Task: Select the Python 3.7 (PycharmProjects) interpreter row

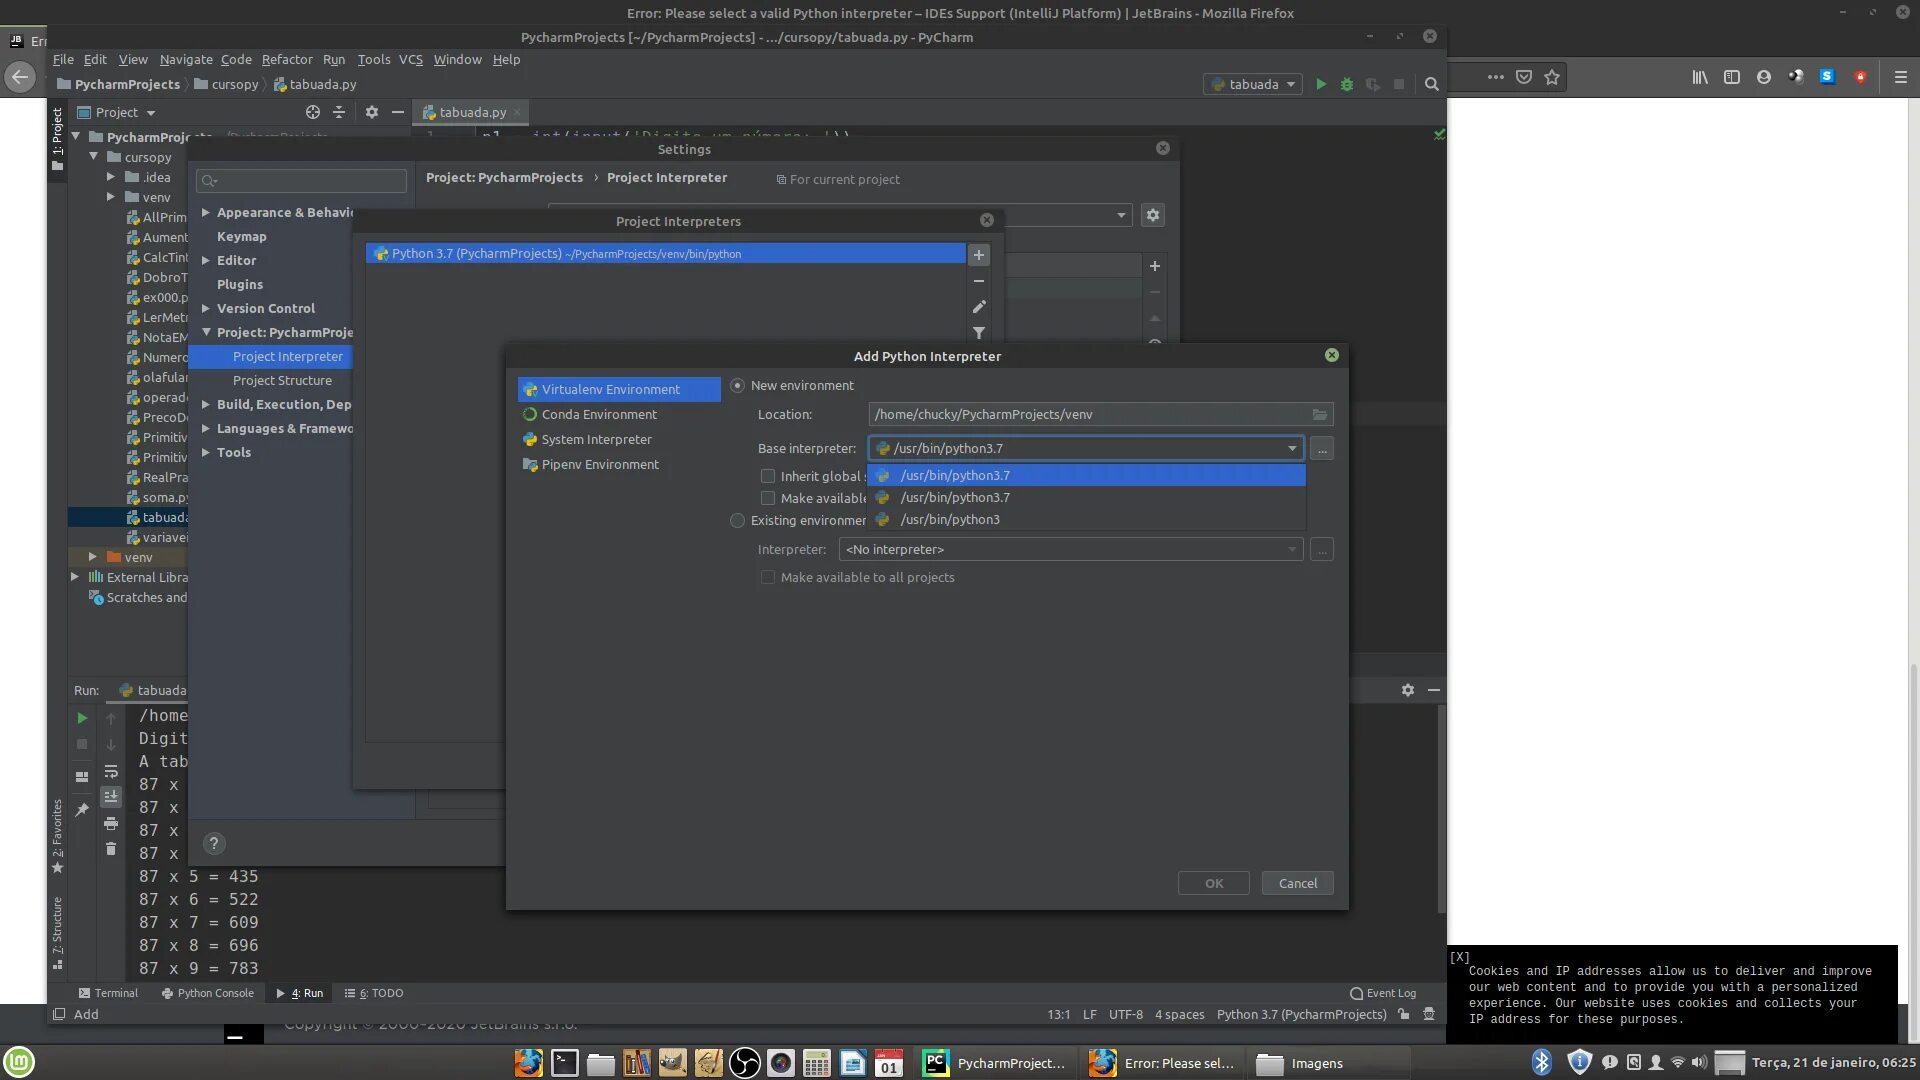Action: pos(665,254)
